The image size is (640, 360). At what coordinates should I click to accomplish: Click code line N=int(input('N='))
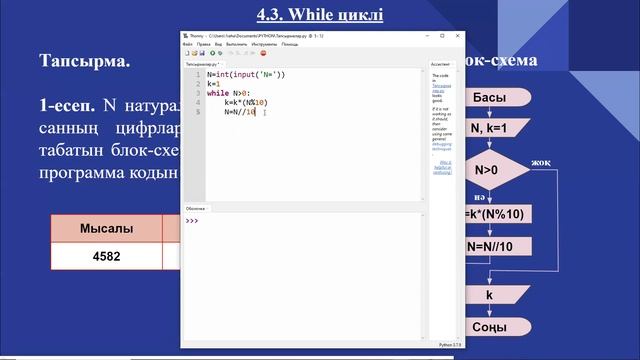coord(246,74)
